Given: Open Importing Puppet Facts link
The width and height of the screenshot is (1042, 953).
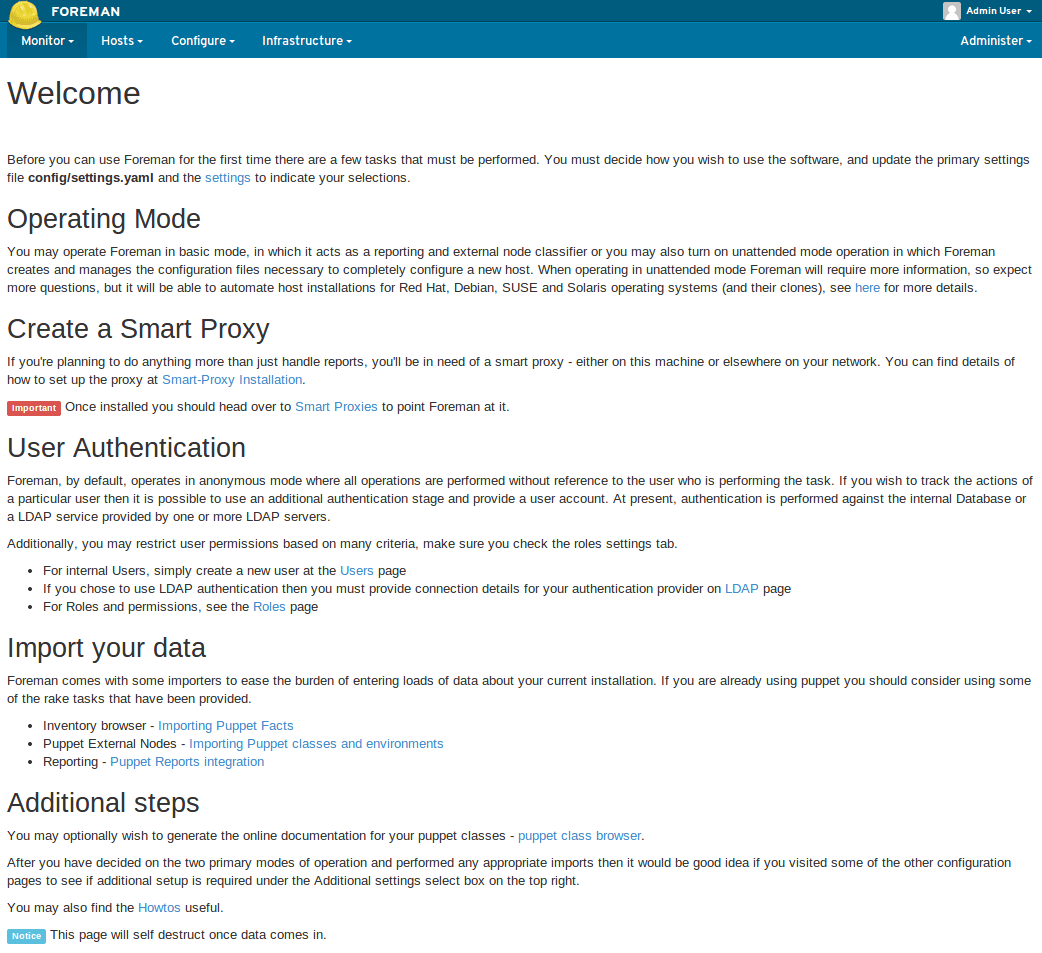Looking at the screenshot, I should (x=225, y=726).
